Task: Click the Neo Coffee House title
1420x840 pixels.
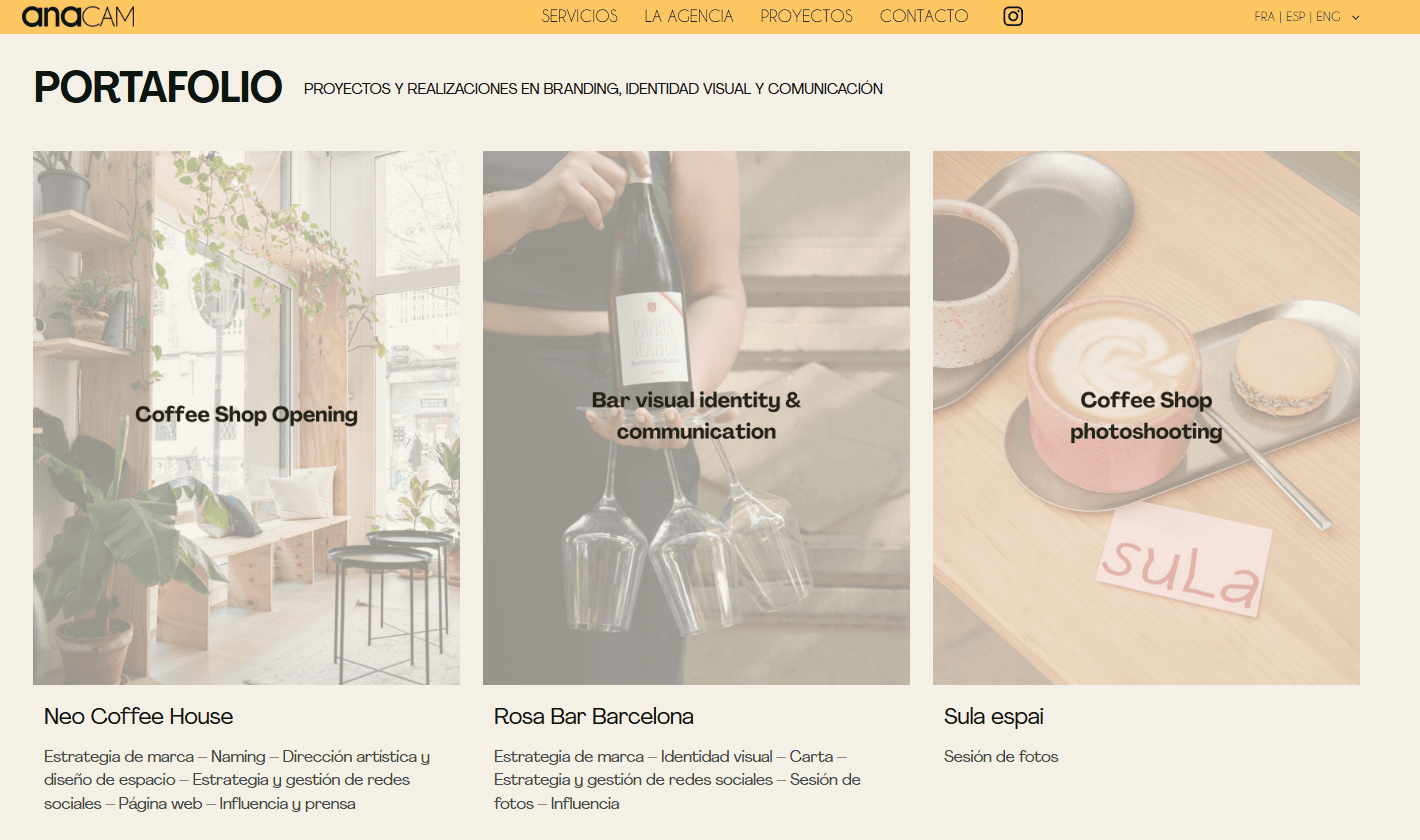Action: [138, 717]
